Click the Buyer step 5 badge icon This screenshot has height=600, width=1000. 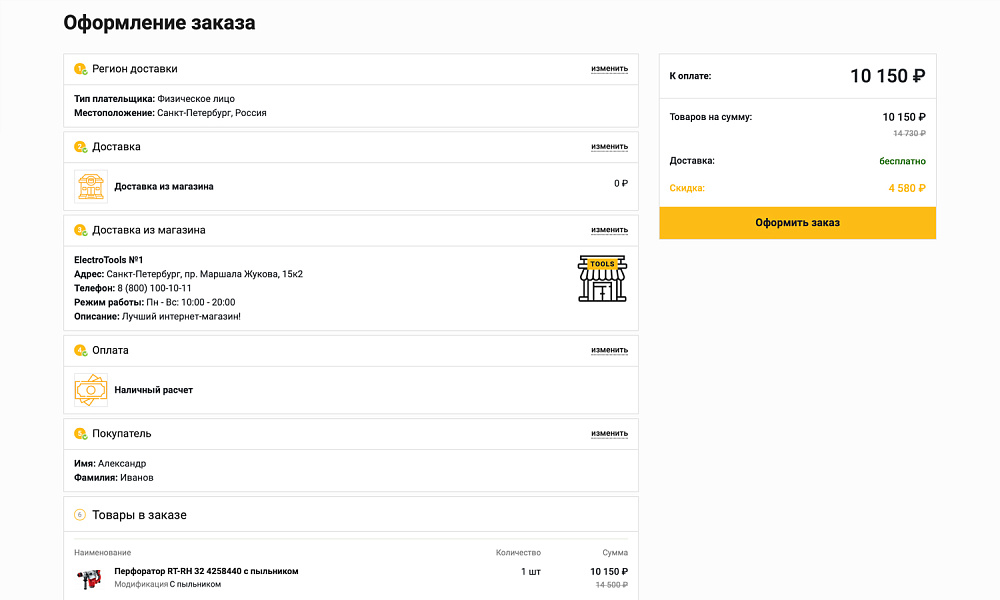[80, 434]
